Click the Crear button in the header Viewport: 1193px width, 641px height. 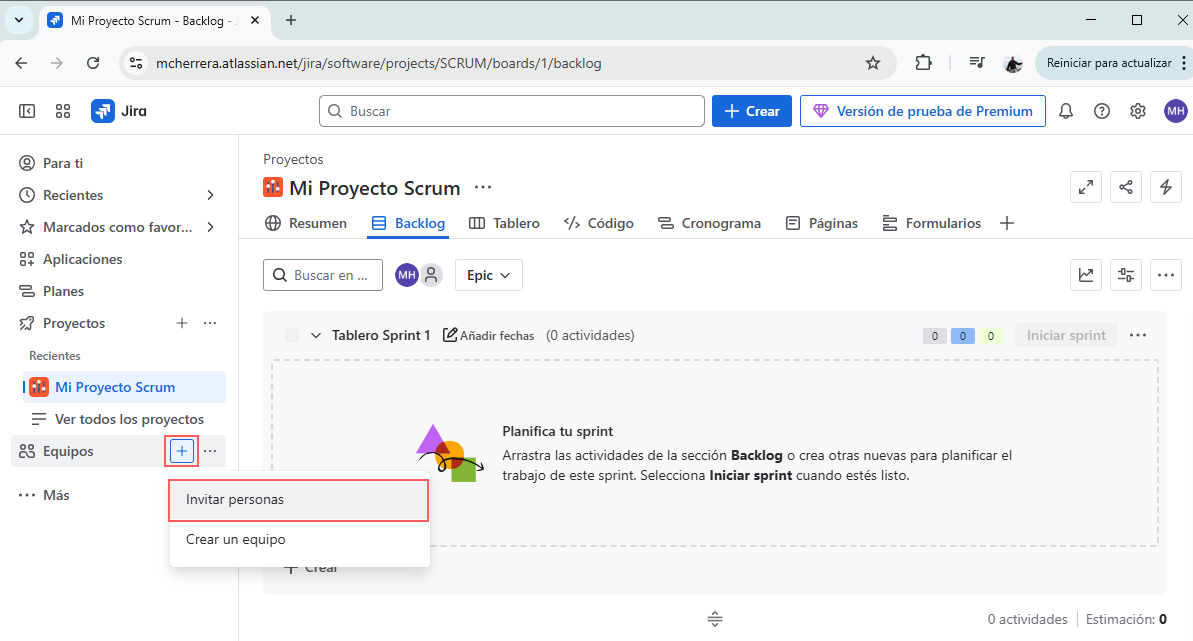751,111
